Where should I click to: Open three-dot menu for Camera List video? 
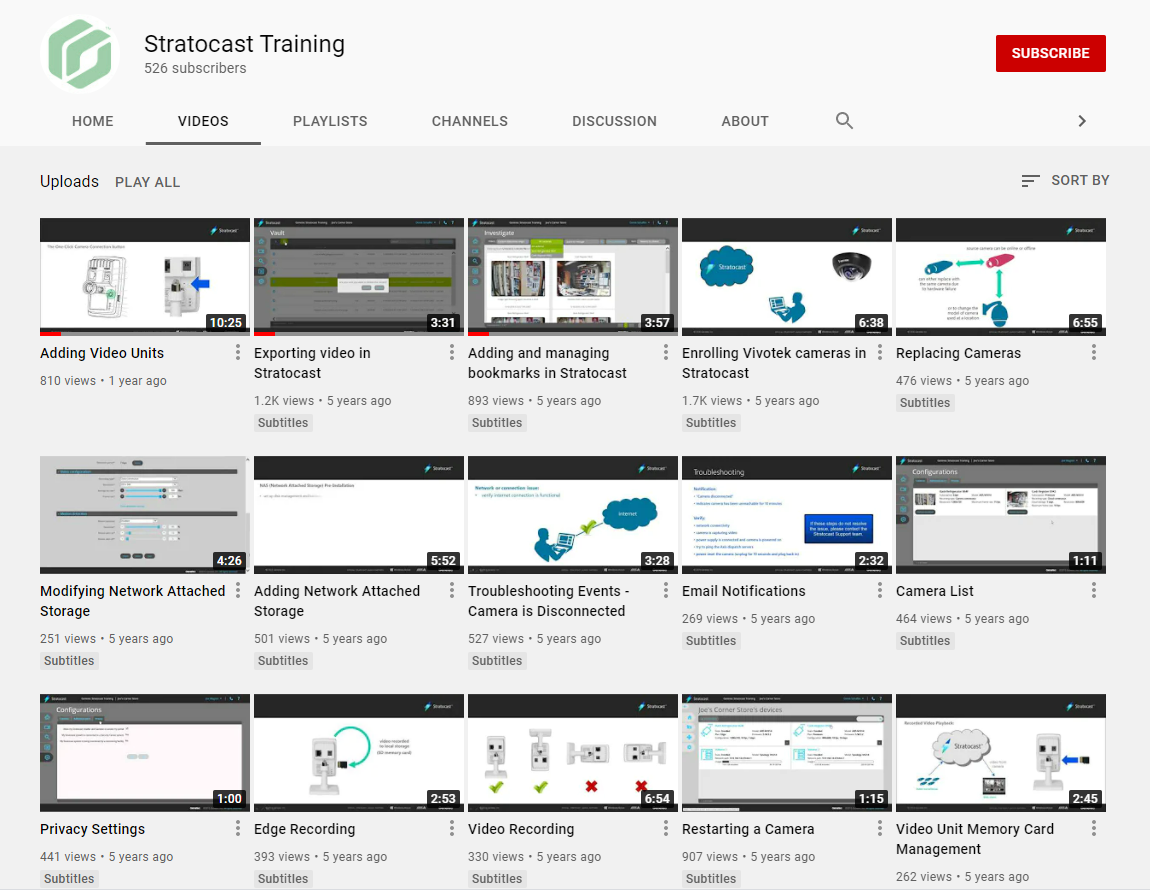pyautogui.click(x=1094, y=591)
